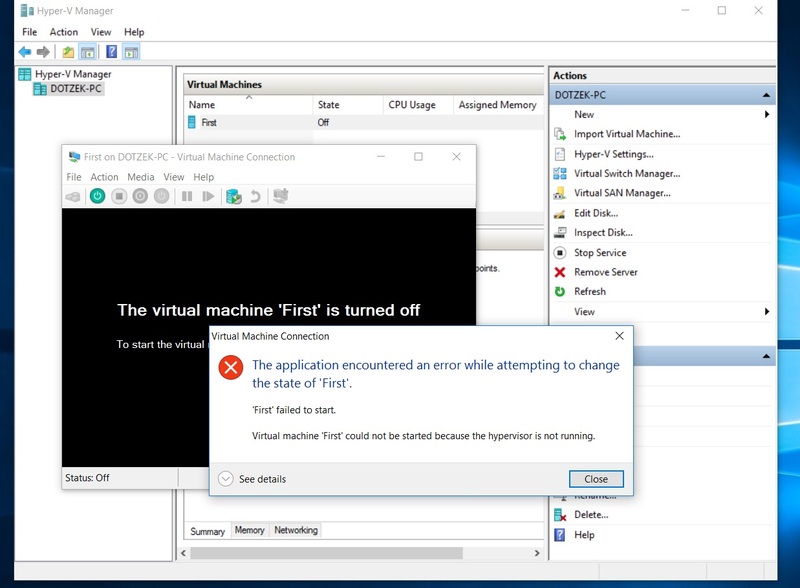
Task: Click the Turn Off VM icon
Action: tap(118, 196)
